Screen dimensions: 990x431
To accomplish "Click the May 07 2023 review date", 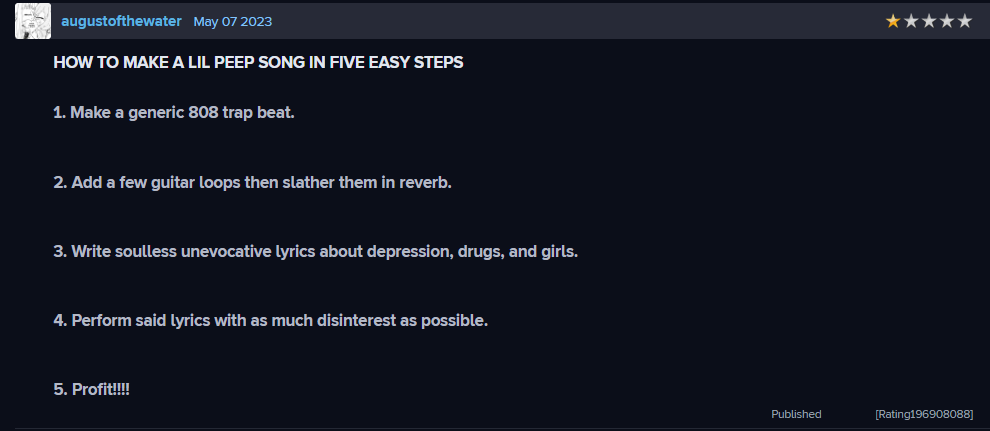I will pos(232,21).
